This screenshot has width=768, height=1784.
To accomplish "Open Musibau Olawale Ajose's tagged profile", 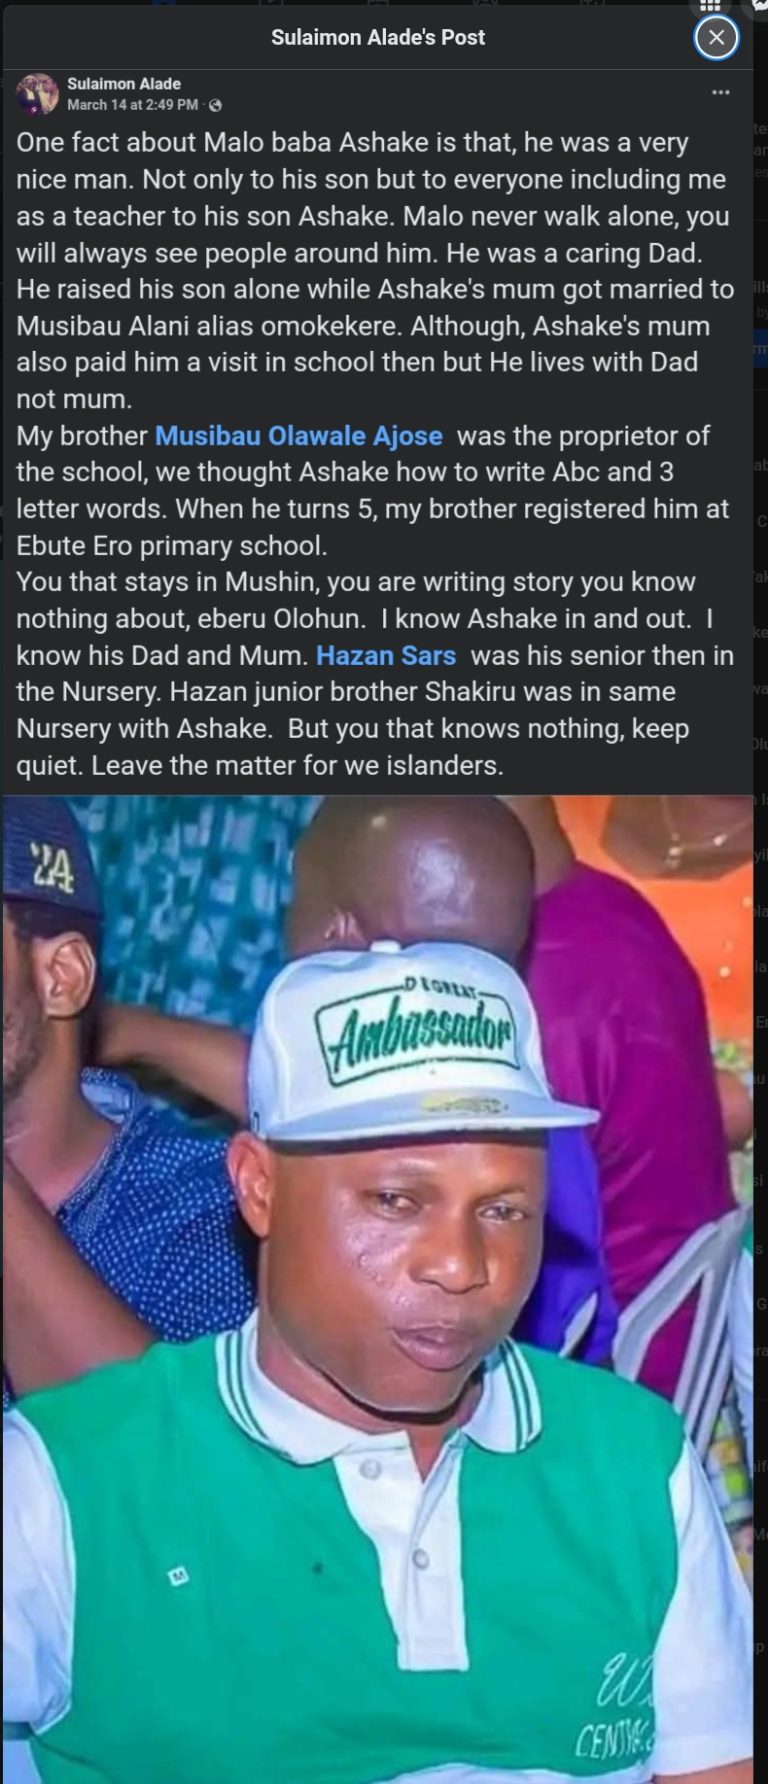I will 298,436.
